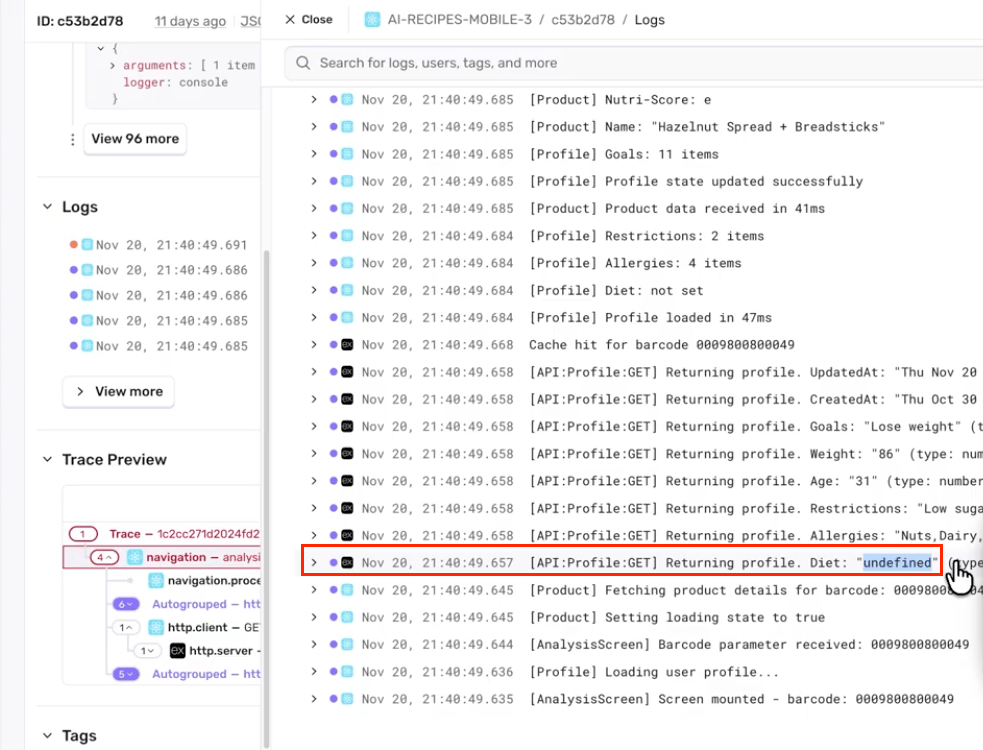Click the React icon on the navigation.proce span
The image size is (983, 750).
156,580
